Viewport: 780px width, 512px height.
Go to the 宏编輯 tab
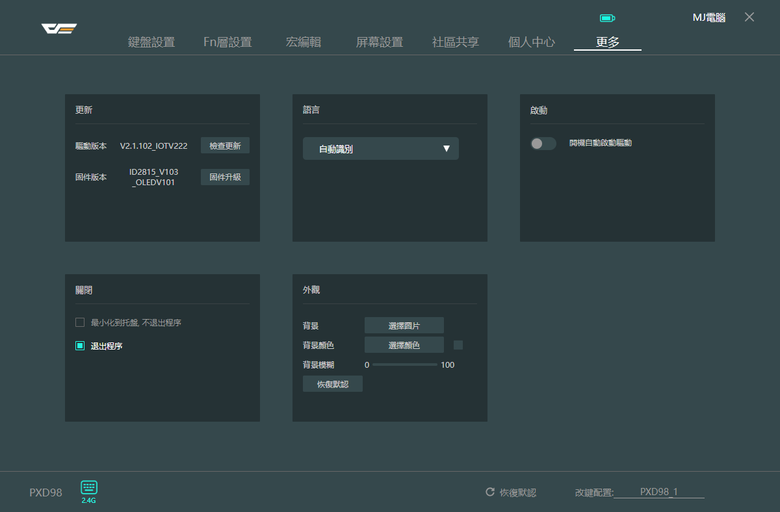click(x=303, y=42)
